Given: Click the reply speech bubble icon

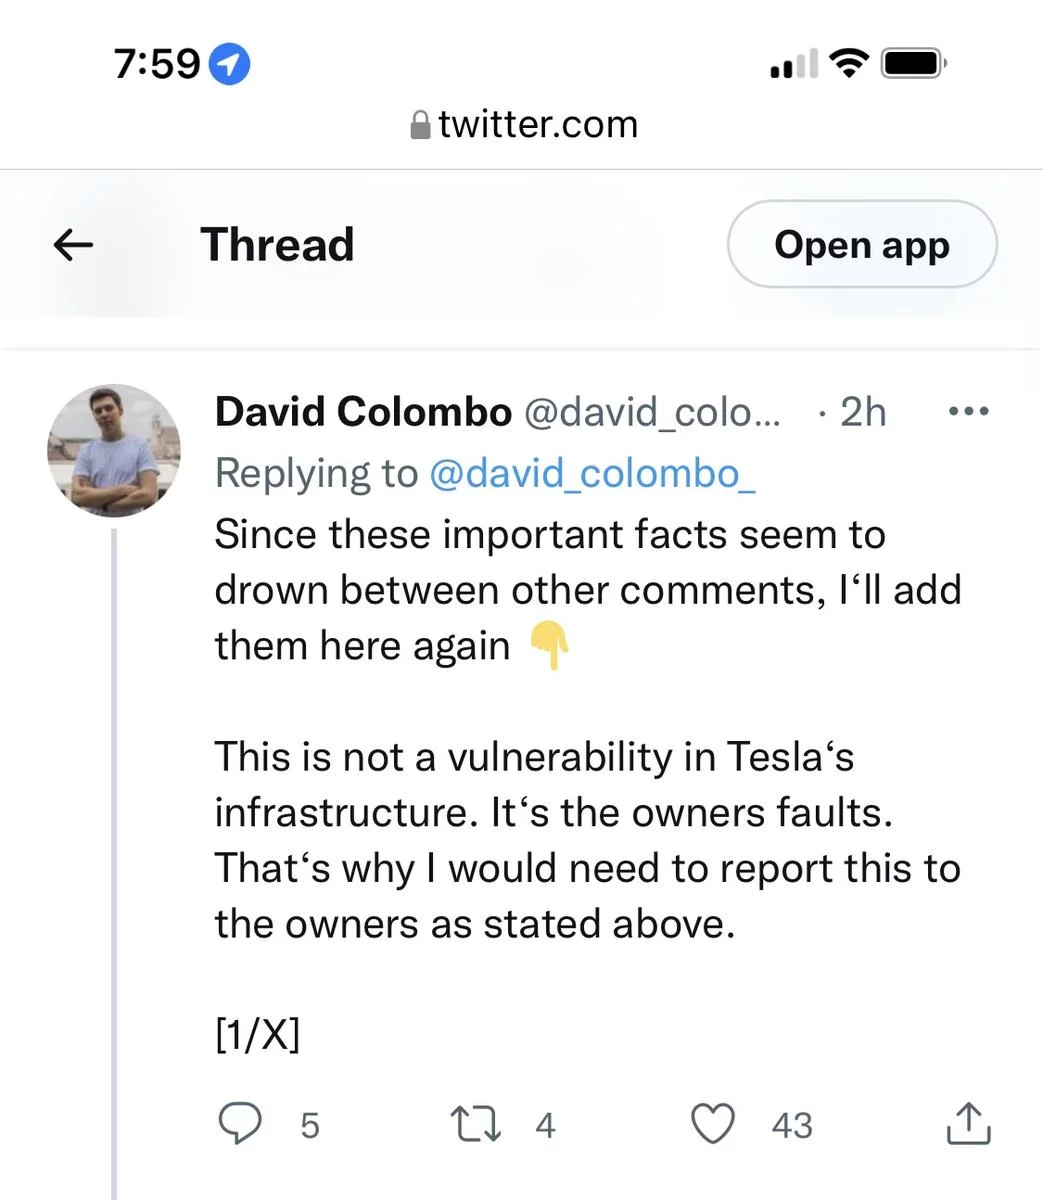Looking at the screenshot, I should pos(240,1124).
